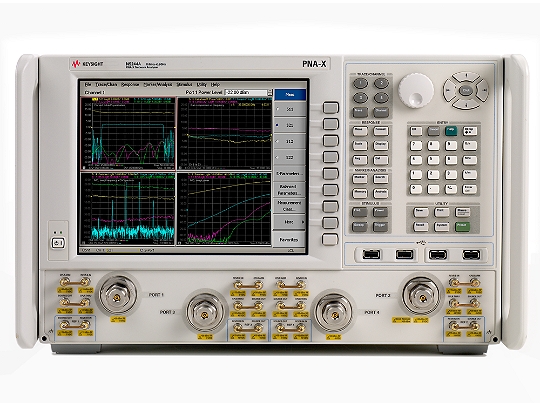The image size is (540, 405).
Task: Push the Scale hardkey
Action: point(360,145)
